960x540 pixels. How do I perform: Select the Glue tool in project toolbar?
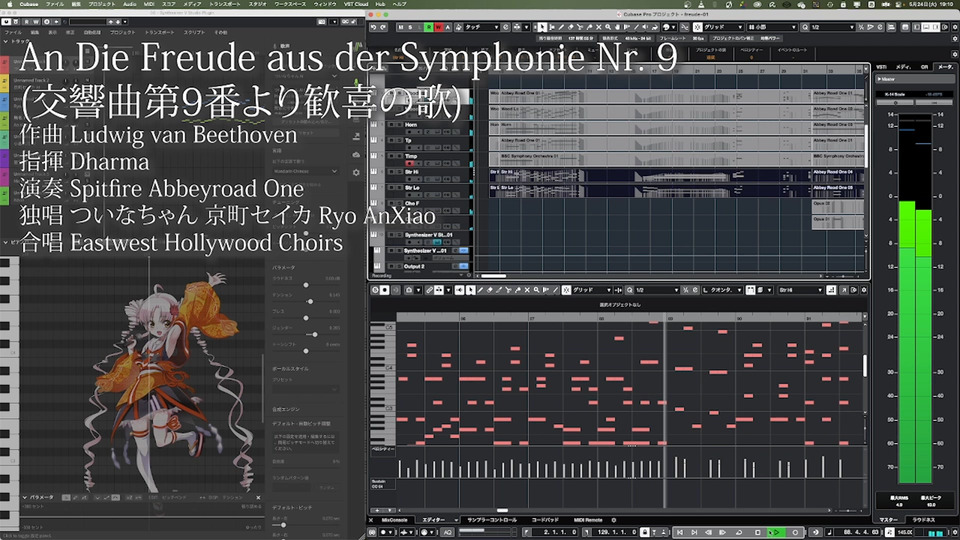(589, 28)
